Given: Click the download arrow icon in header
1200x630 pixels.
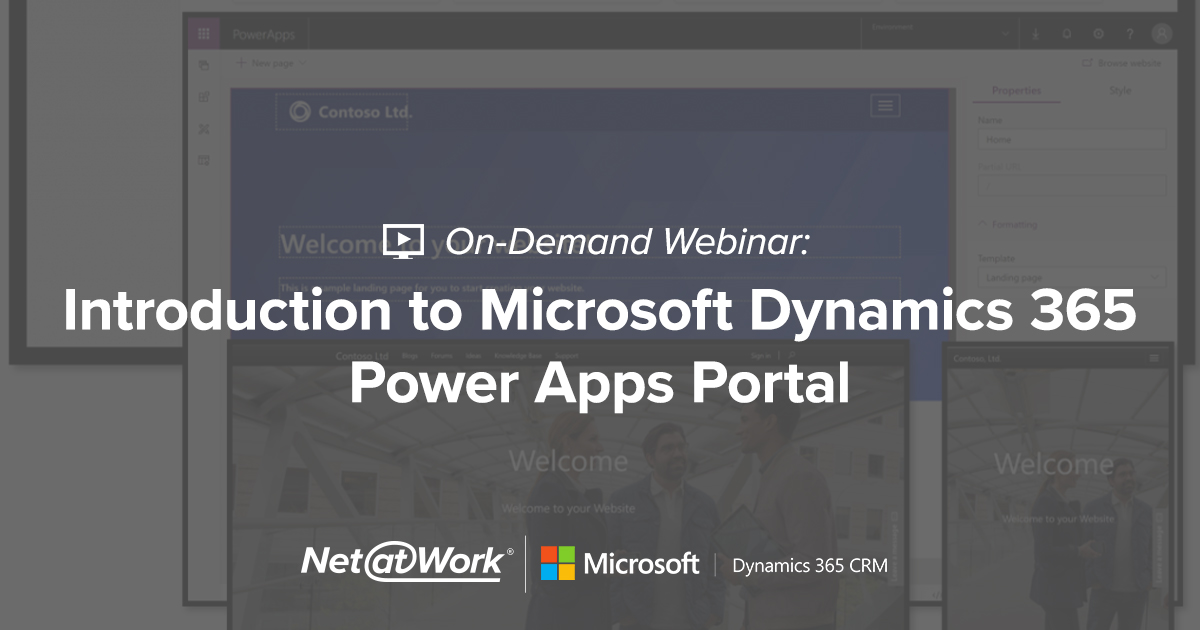Looking at the screenshot, I should 1036,33.
